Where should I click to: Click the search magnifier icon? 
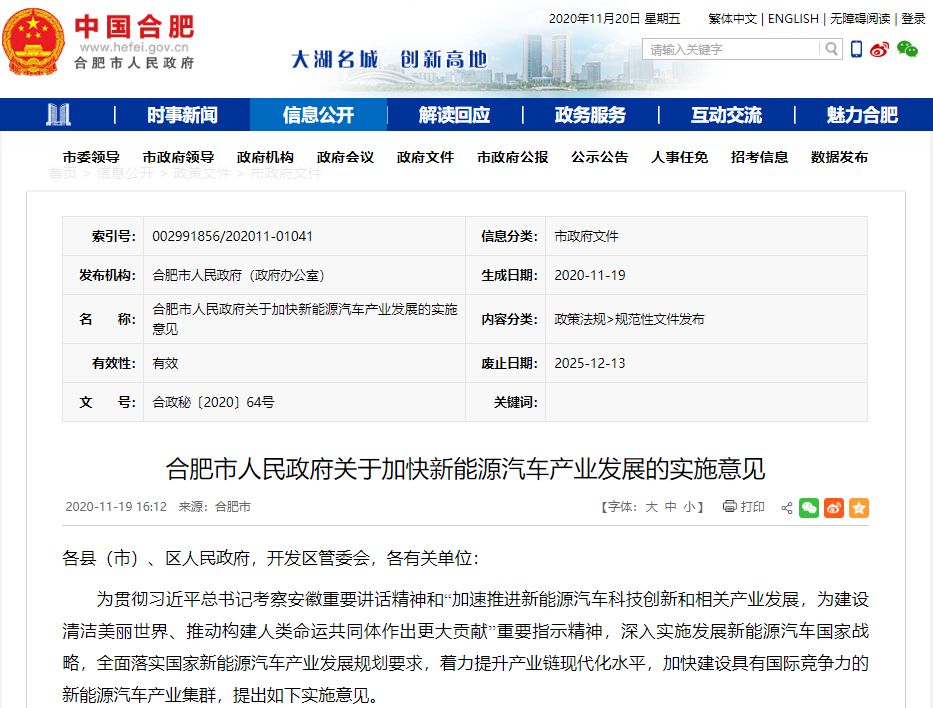pyautogui.click(x=831, y=48)
